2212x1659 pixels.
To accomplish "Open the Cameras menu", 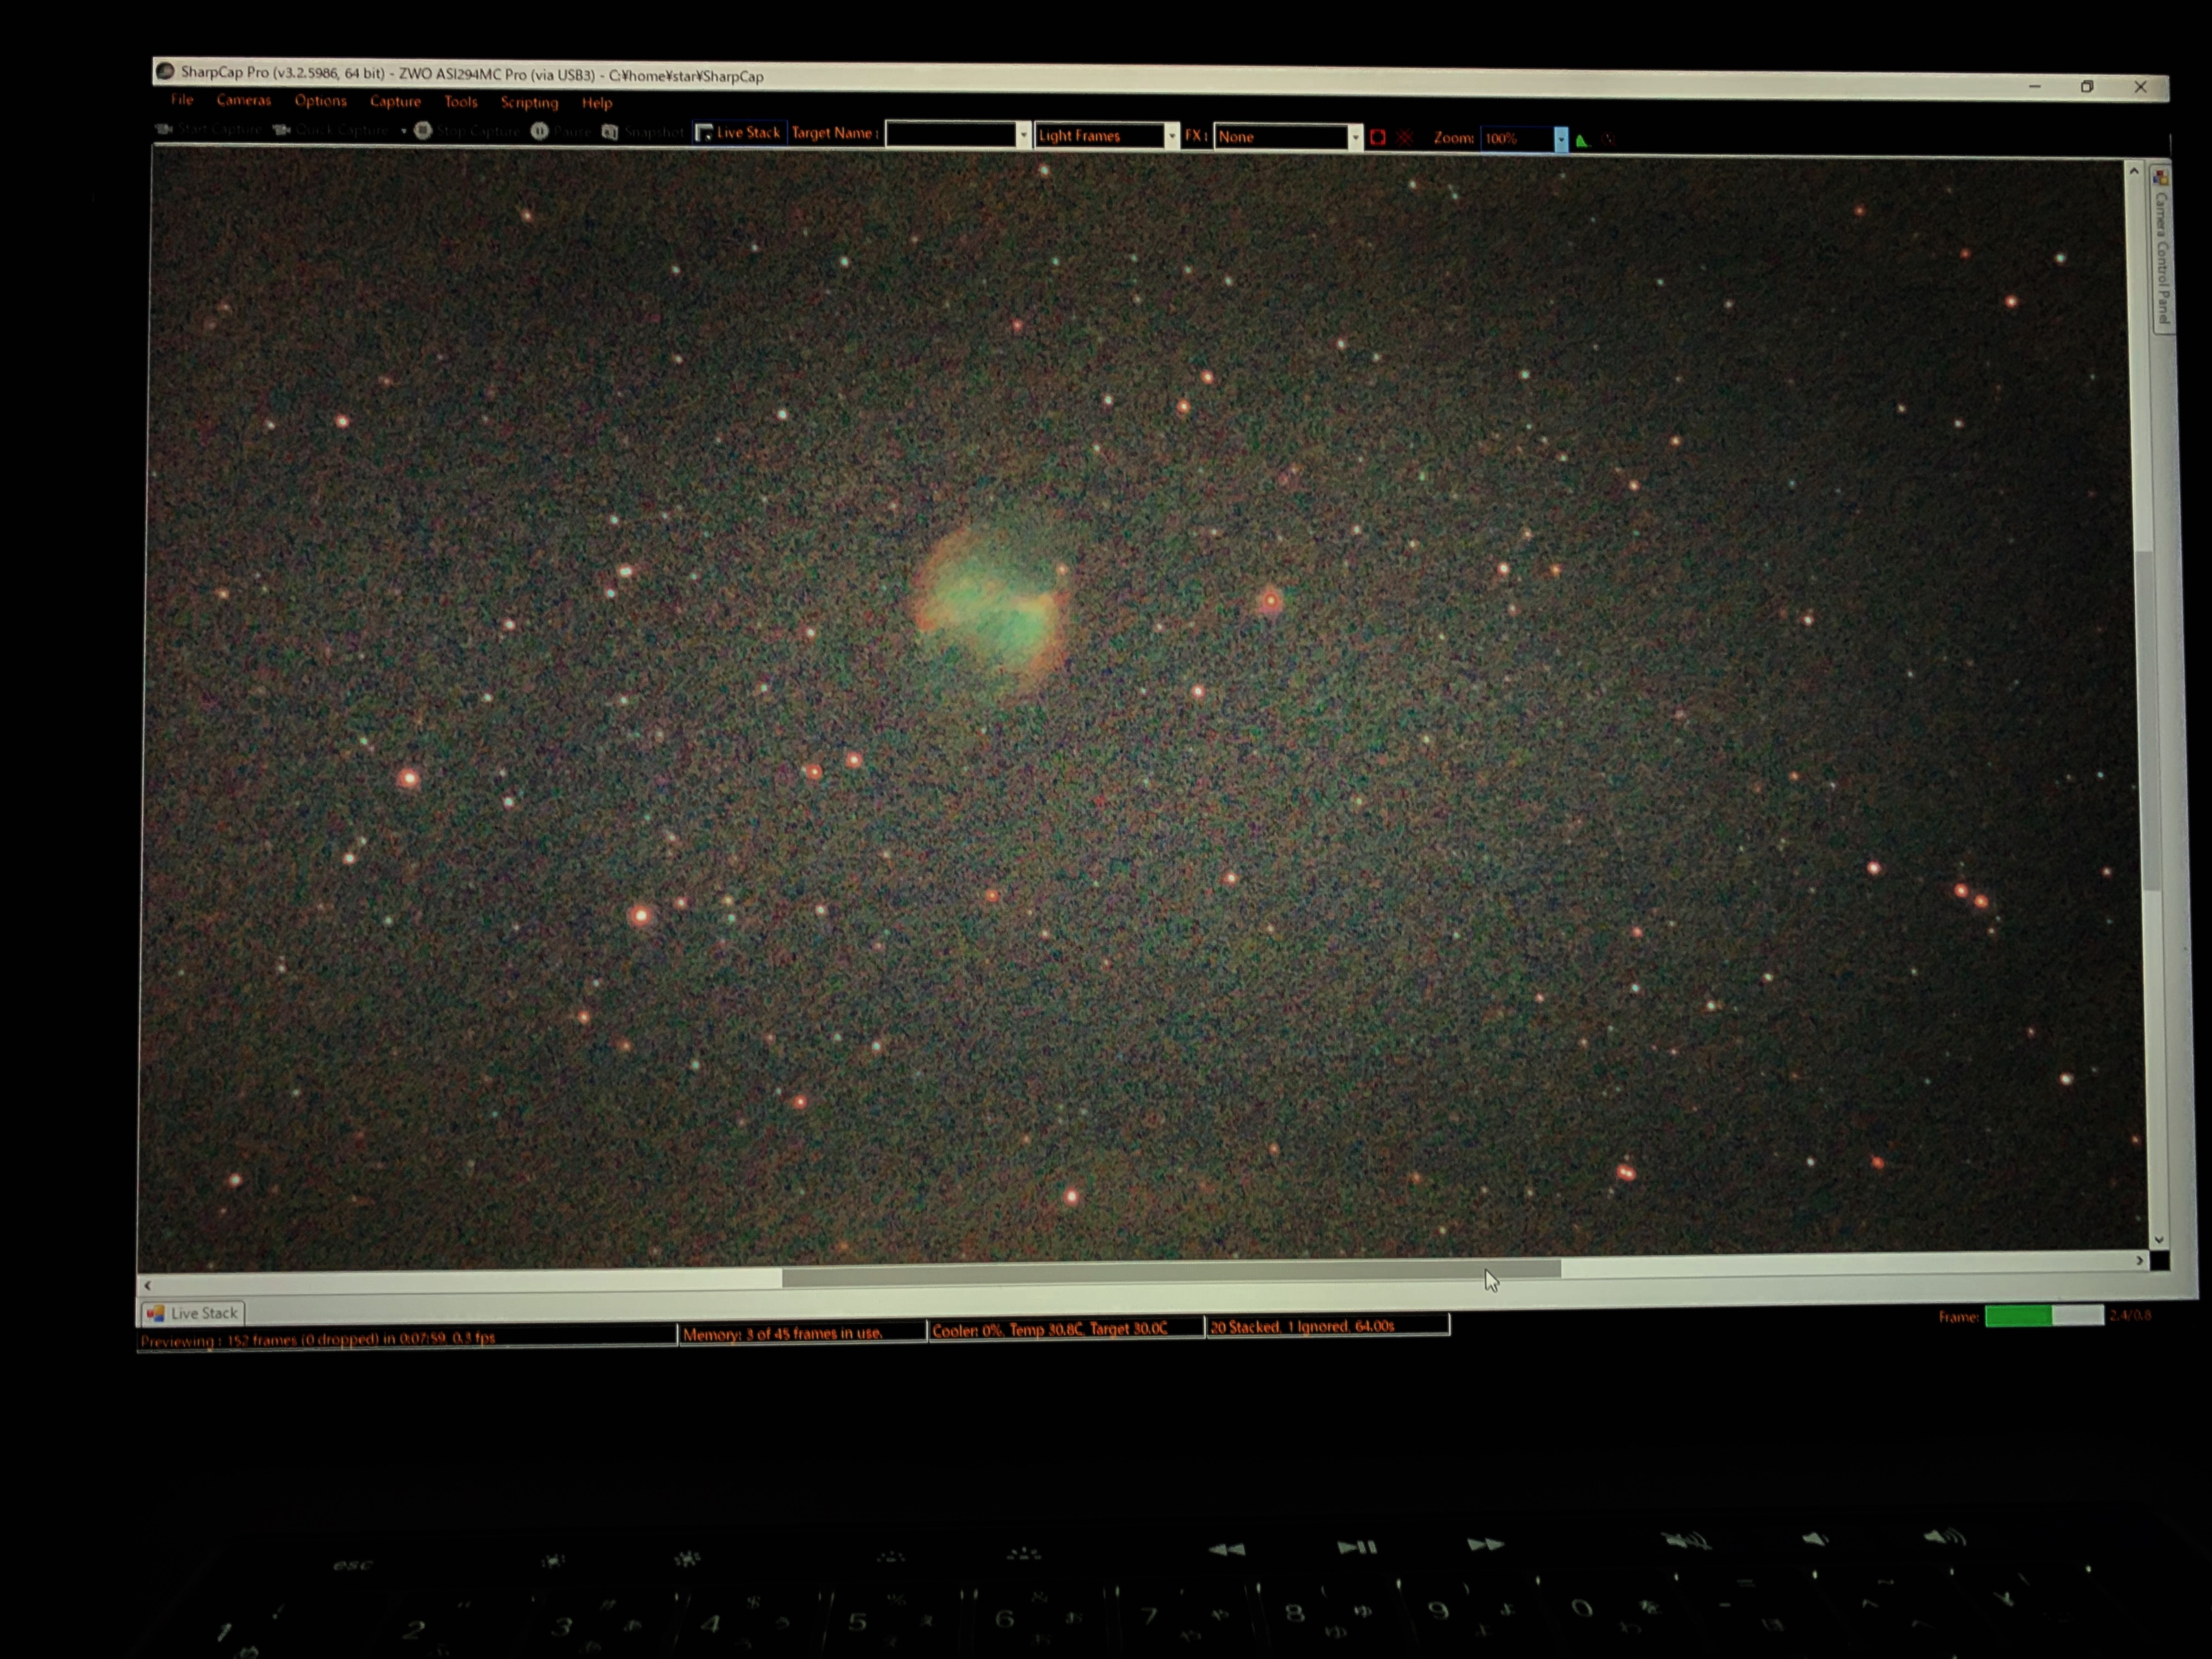I will (243, 100).
